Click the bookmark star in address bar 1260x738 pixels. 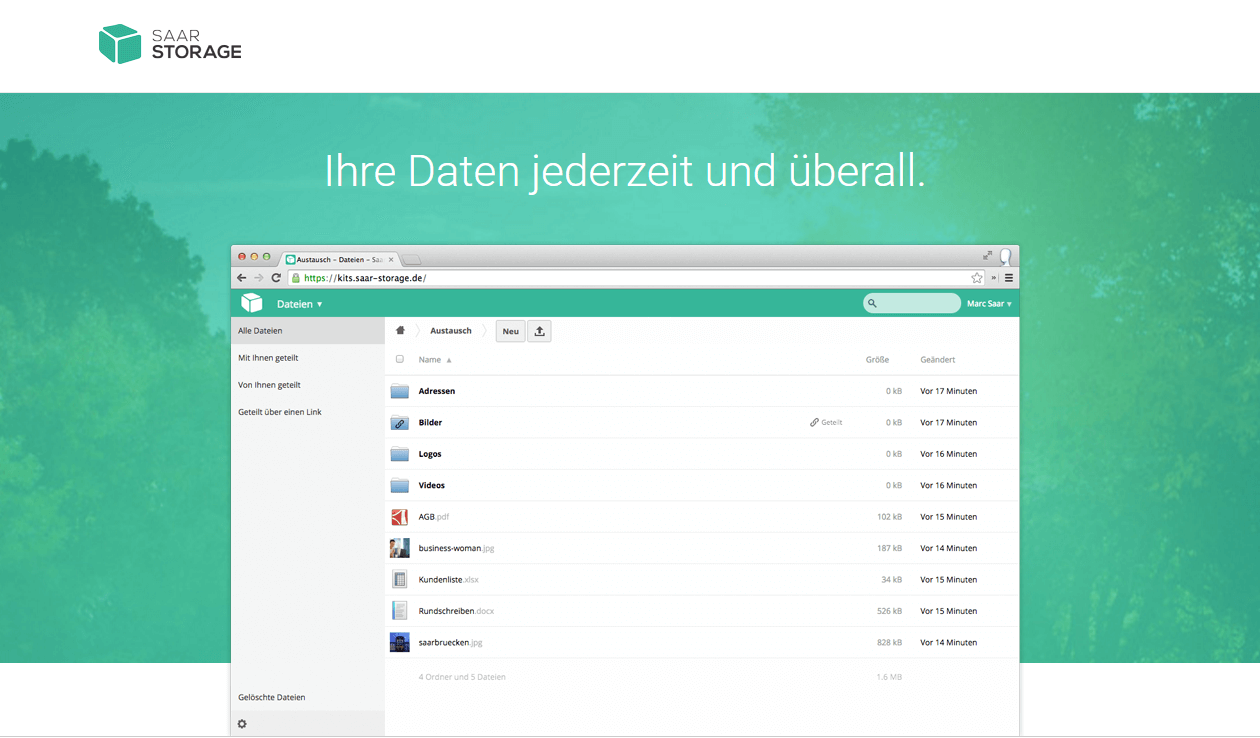(x=977, y=278)
